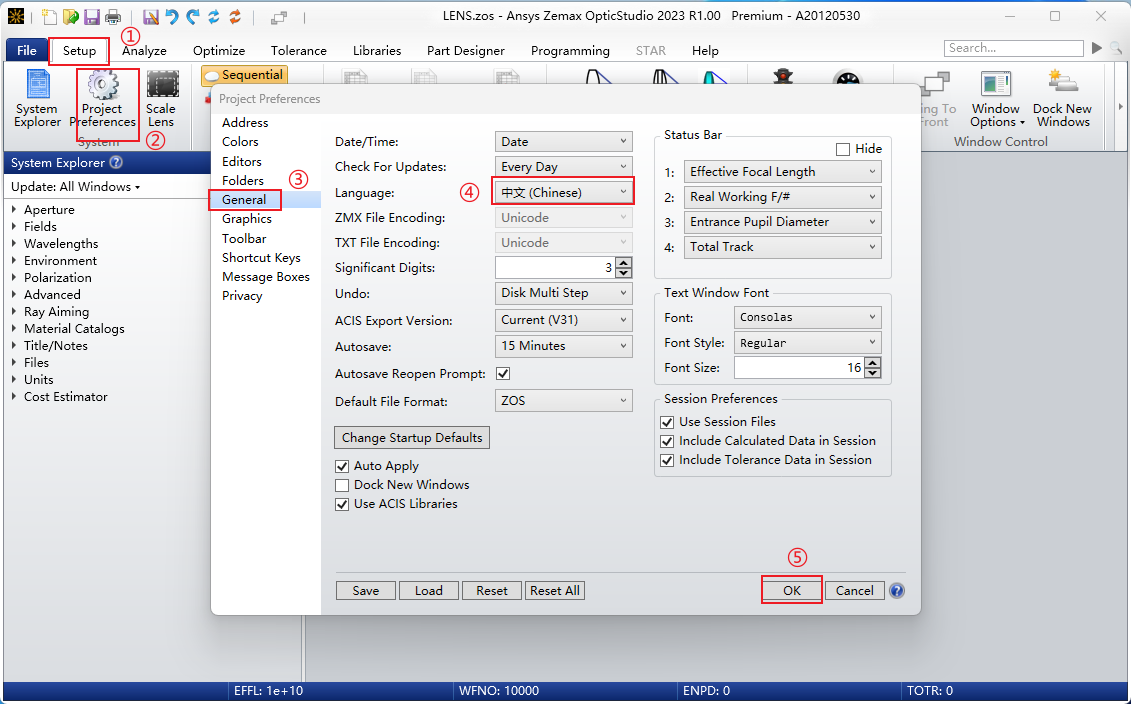Click the magnifier icon beside search
The height and width of the screenshot is (704, 1131).
[x=1115, y=48]
